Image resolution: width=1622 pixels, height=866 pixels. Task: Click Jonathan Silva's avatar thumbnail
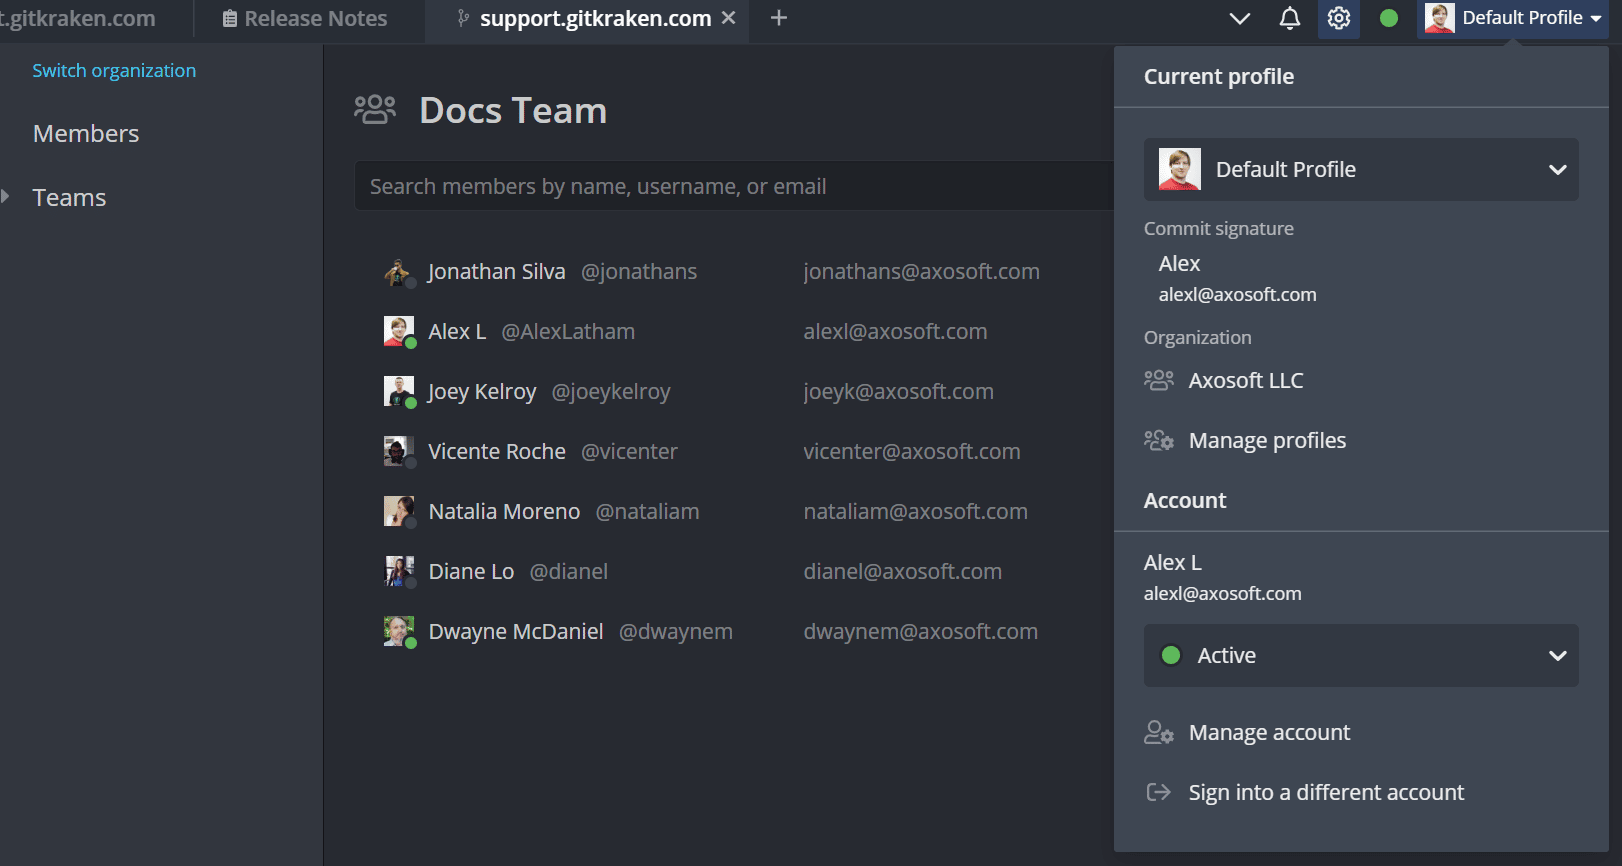pyautogui.click(x=398, y=272)
